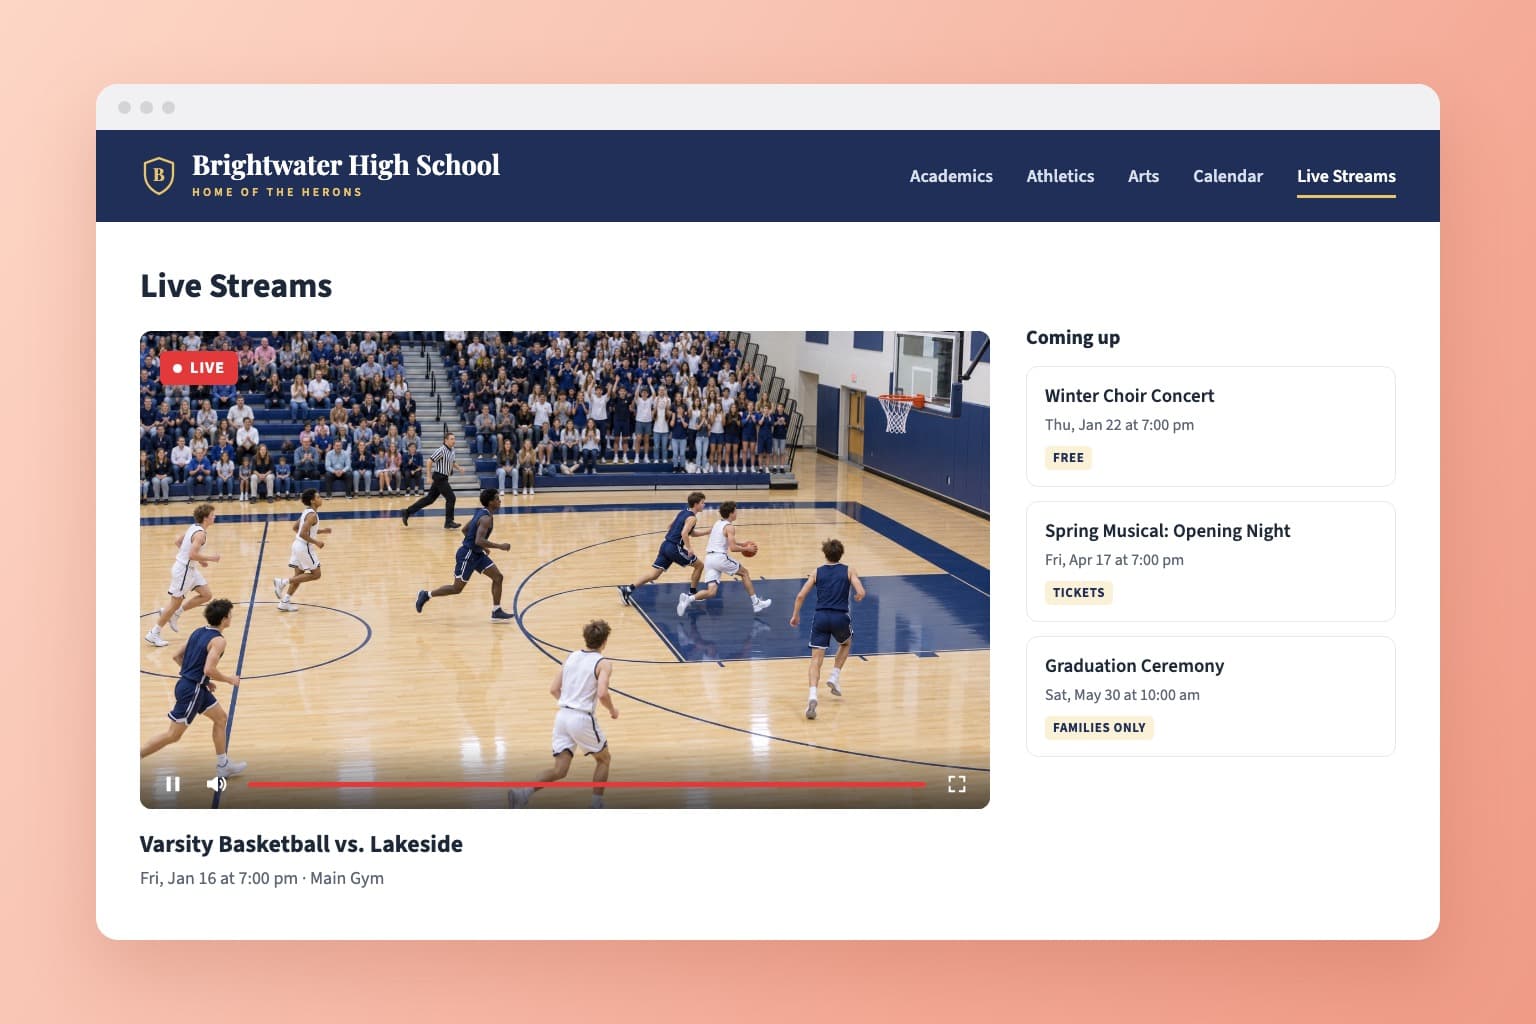Open the Winter Choir Concert card
Viewport: 1536px width, 1024px height.
[1211, 426]
